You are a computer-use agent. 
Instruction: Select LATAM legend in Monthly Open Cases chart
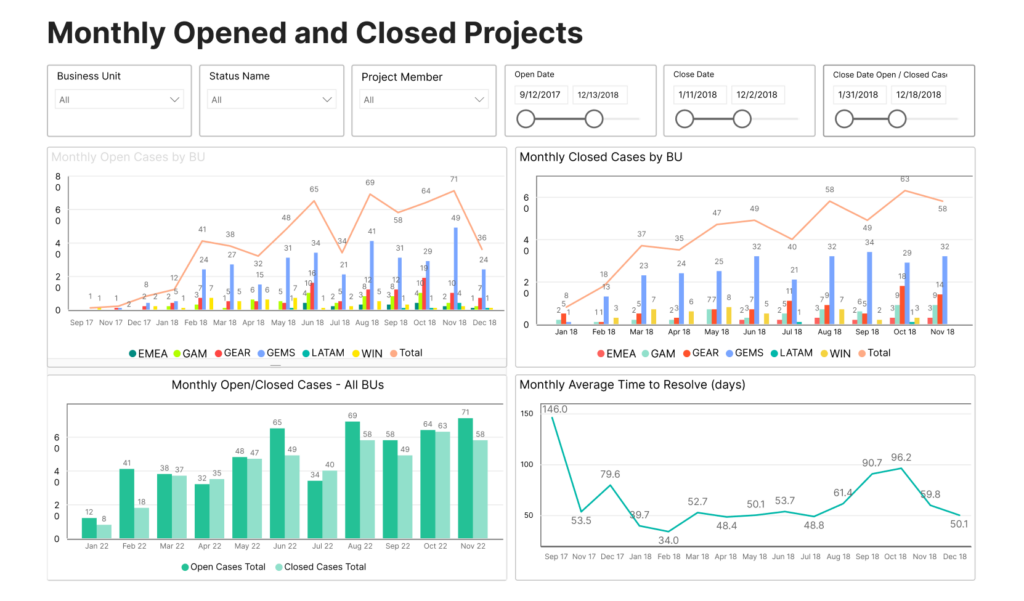(x=323, y=353)
